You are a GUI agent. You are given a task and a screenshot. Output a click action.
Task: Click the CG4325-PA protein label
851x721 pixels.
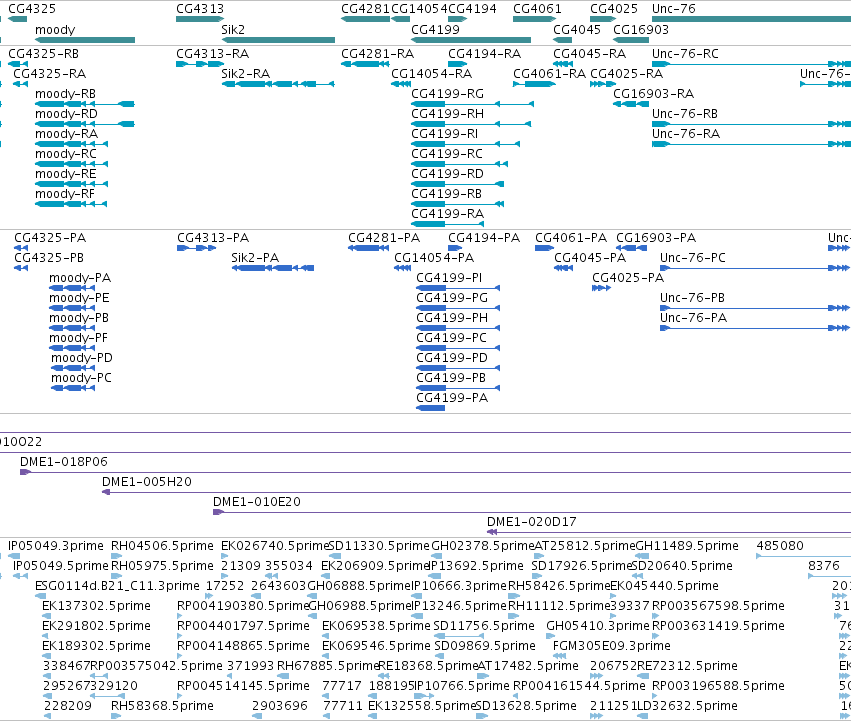(x=50, y=238)
